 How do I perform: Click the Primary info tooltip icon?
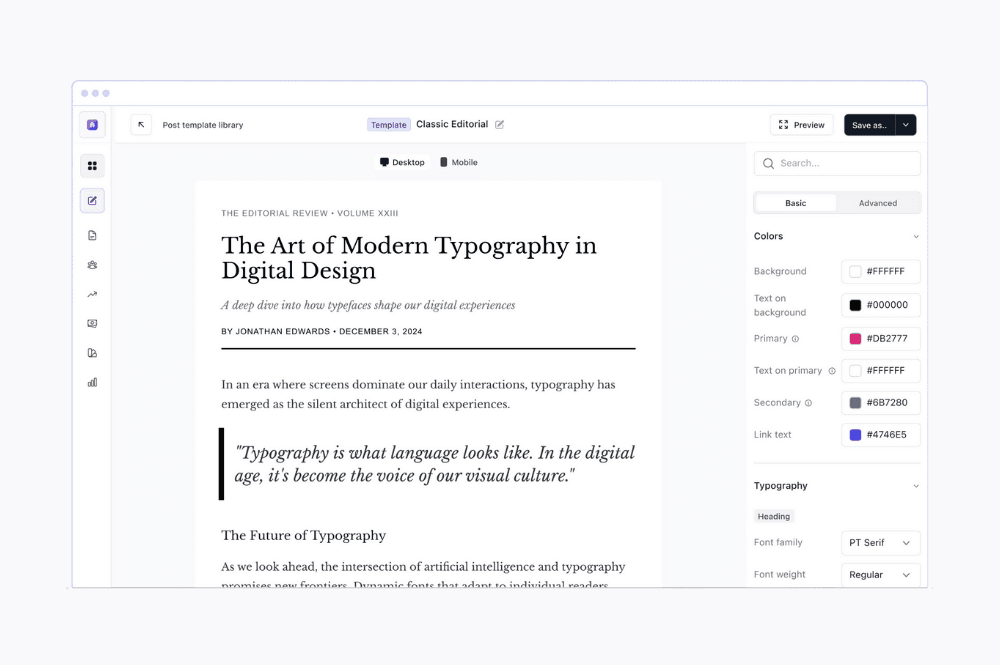point(796,339)
